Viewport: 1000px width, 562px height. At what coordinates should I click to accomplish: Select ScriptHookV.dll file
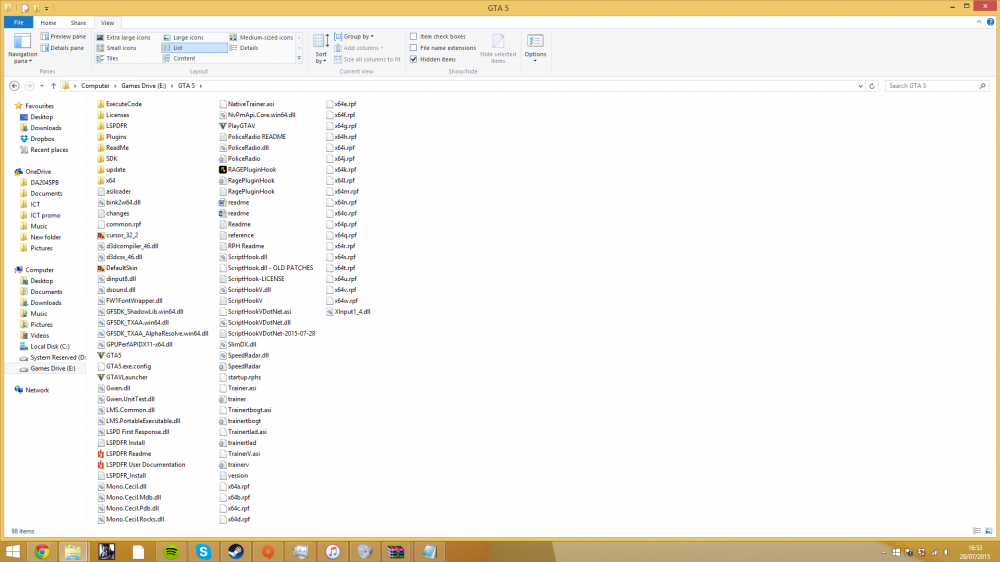coord(246,290)
